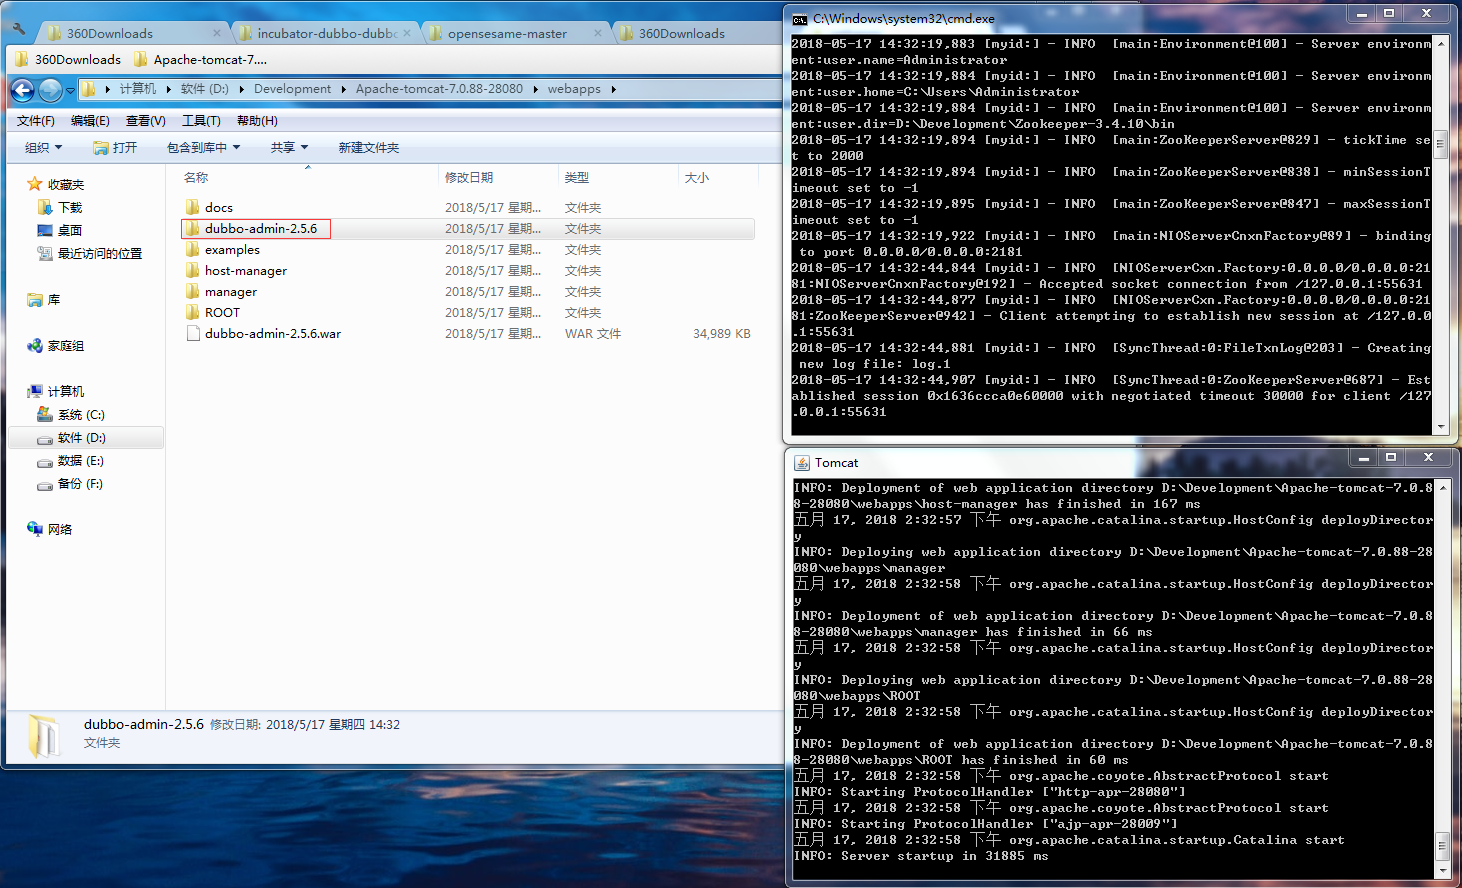Select the docs folder icon
1462x888 pixels.
coord(193,208)
